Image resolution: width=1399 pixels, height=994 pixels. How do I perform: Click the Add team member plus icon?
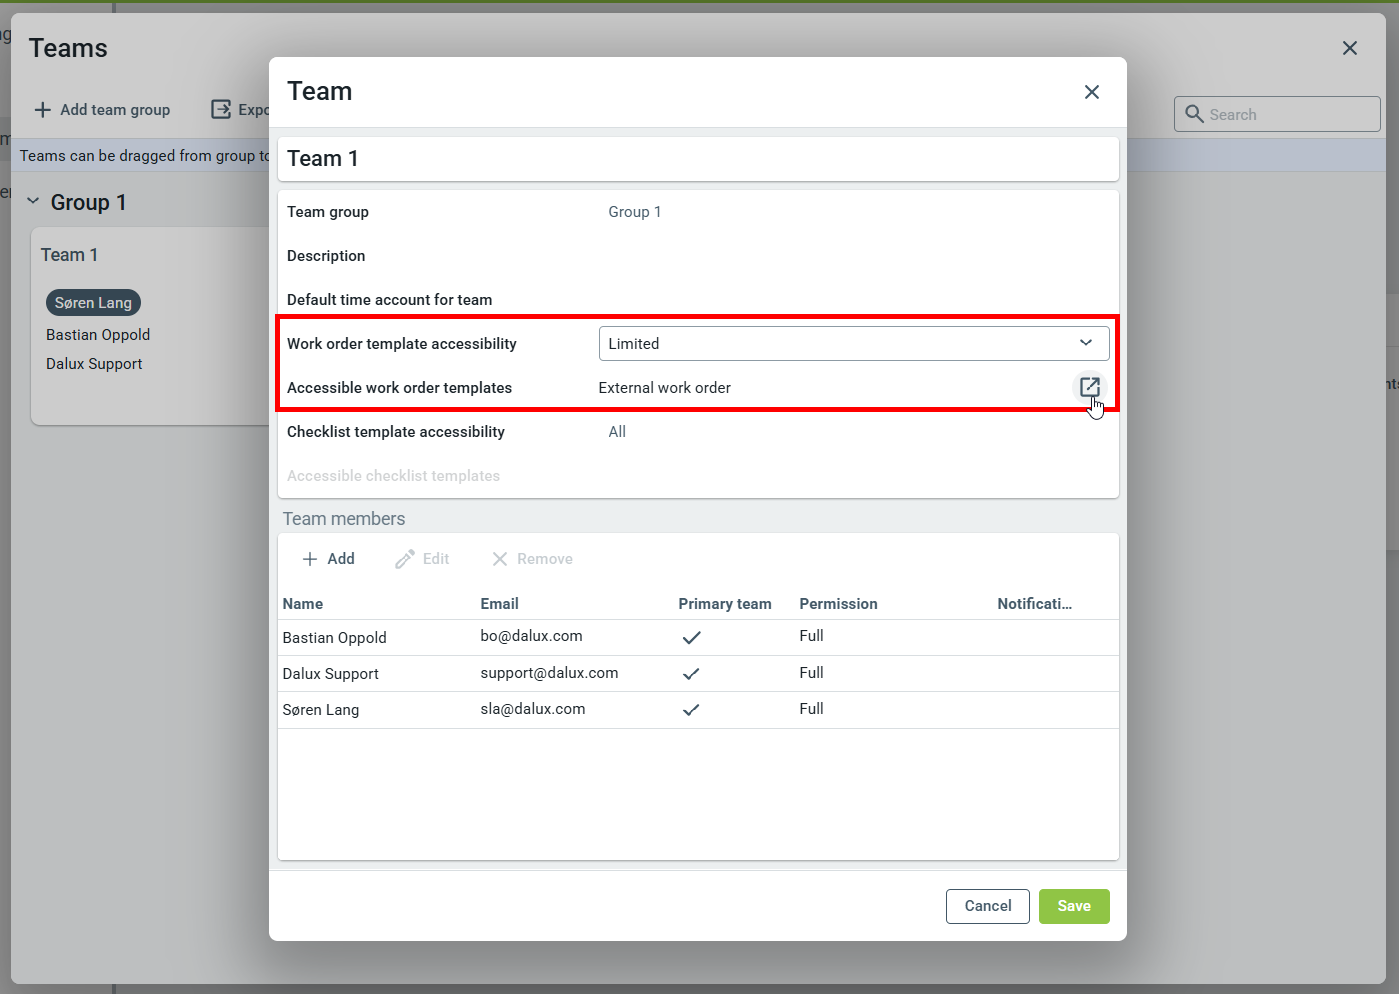click(x=310, y=559)
